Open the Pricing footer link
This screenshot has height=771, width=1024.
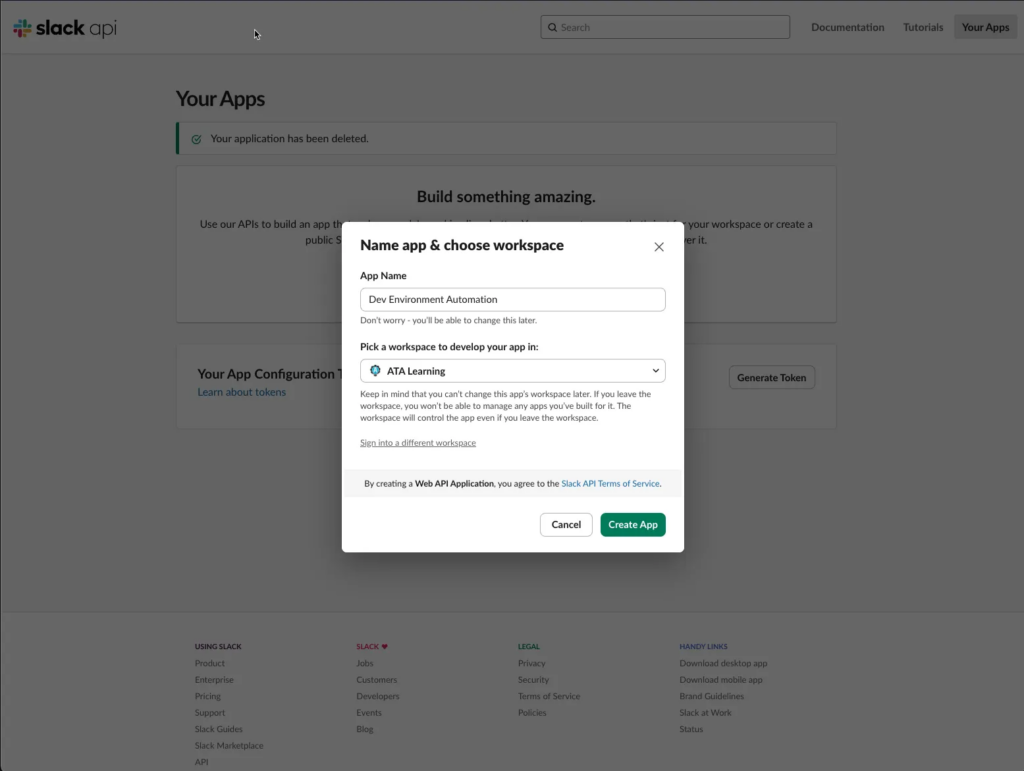click(208, 696)
